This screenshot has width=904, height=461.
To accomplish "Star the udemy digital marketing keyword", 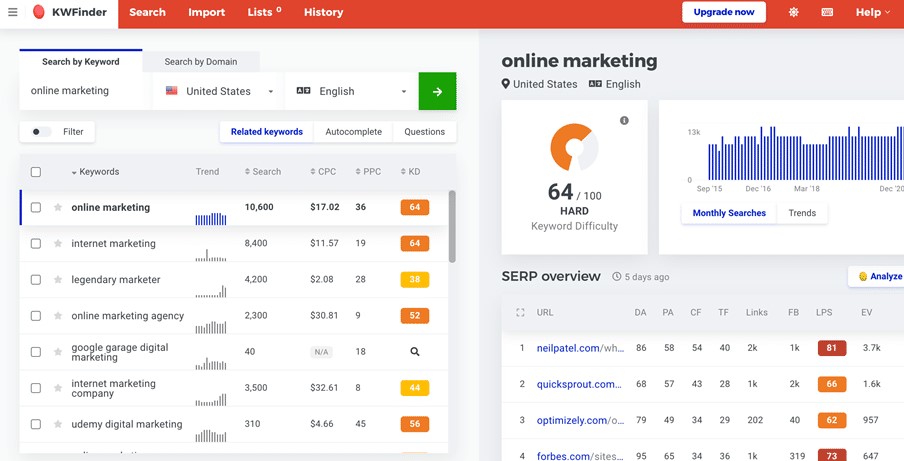I will tap(58, 424).
